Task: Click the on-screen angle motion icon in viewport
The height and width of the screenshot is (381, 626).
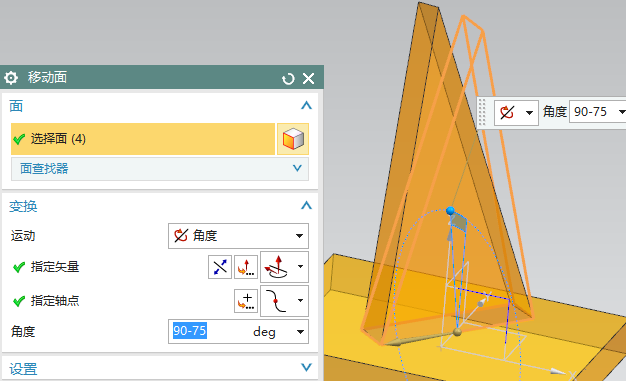Action: tap(507, 113)
